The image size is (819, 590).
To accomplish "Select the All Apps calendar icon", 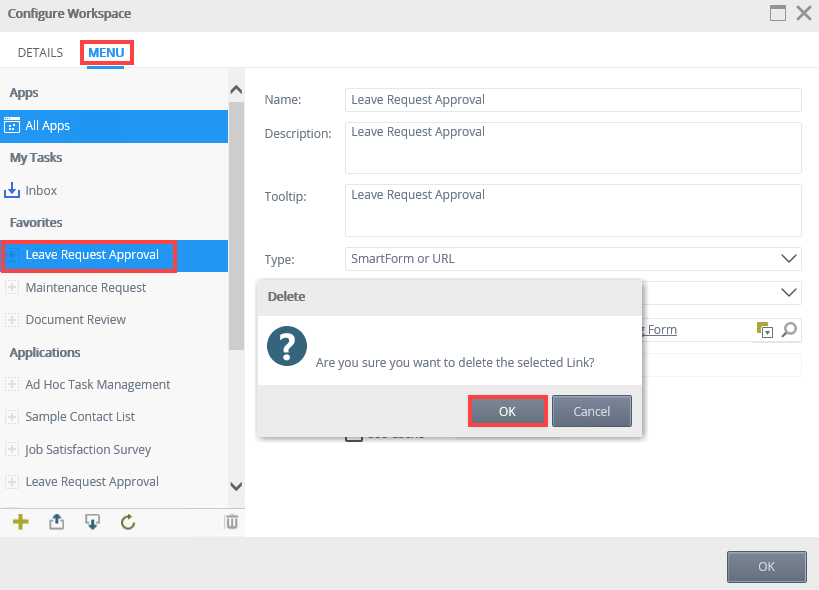I will pos(12,126).
